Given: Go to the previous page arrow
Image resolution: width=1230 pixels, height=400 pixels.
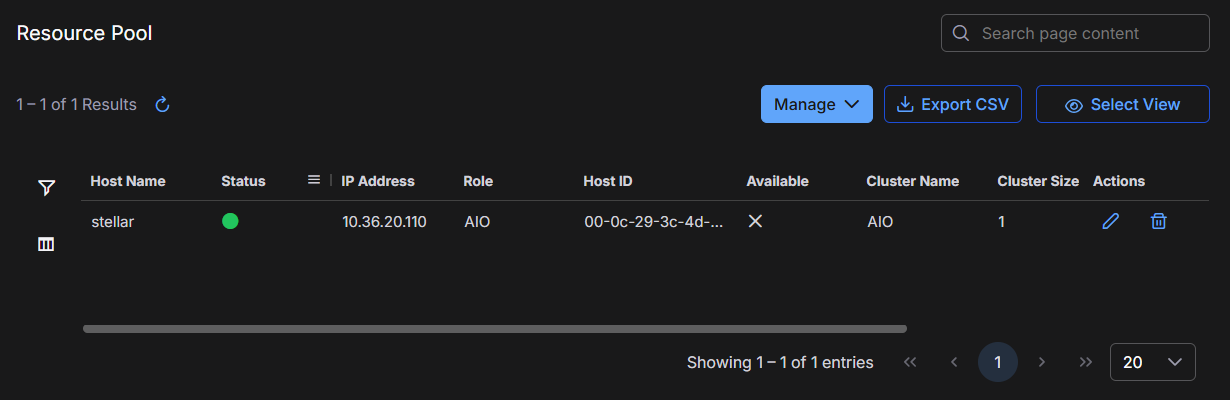Looking at the screenshot, I should point(954,362).
